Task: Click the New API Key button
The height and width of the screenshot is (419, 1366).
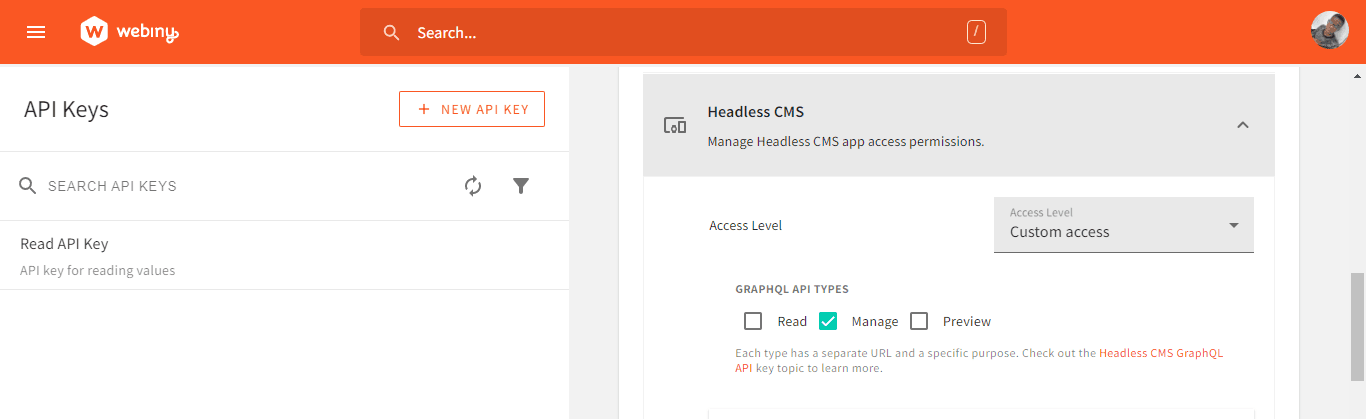Action: [x=472, y=109]
